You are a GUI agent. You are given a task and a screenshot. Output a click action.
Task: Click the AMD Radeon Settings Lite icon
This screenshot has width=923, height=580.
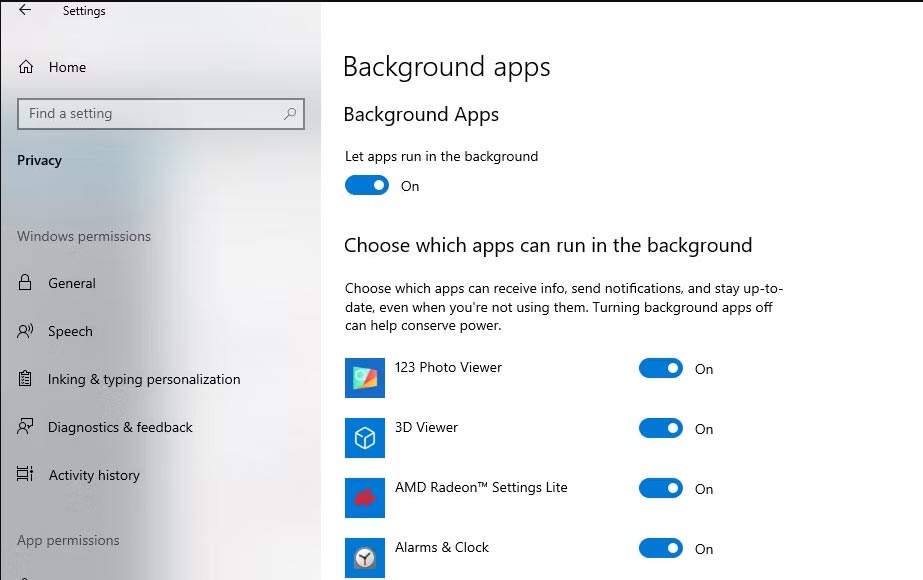click(364, 498)
